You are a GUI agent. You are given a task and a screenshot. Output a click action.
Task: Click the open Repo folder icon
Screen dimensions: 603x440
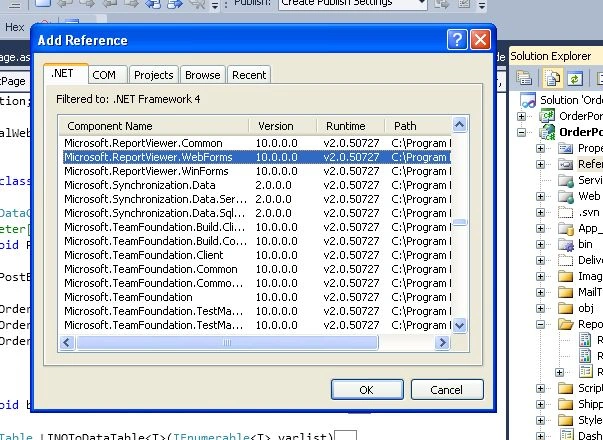click(x=566, y=324)
